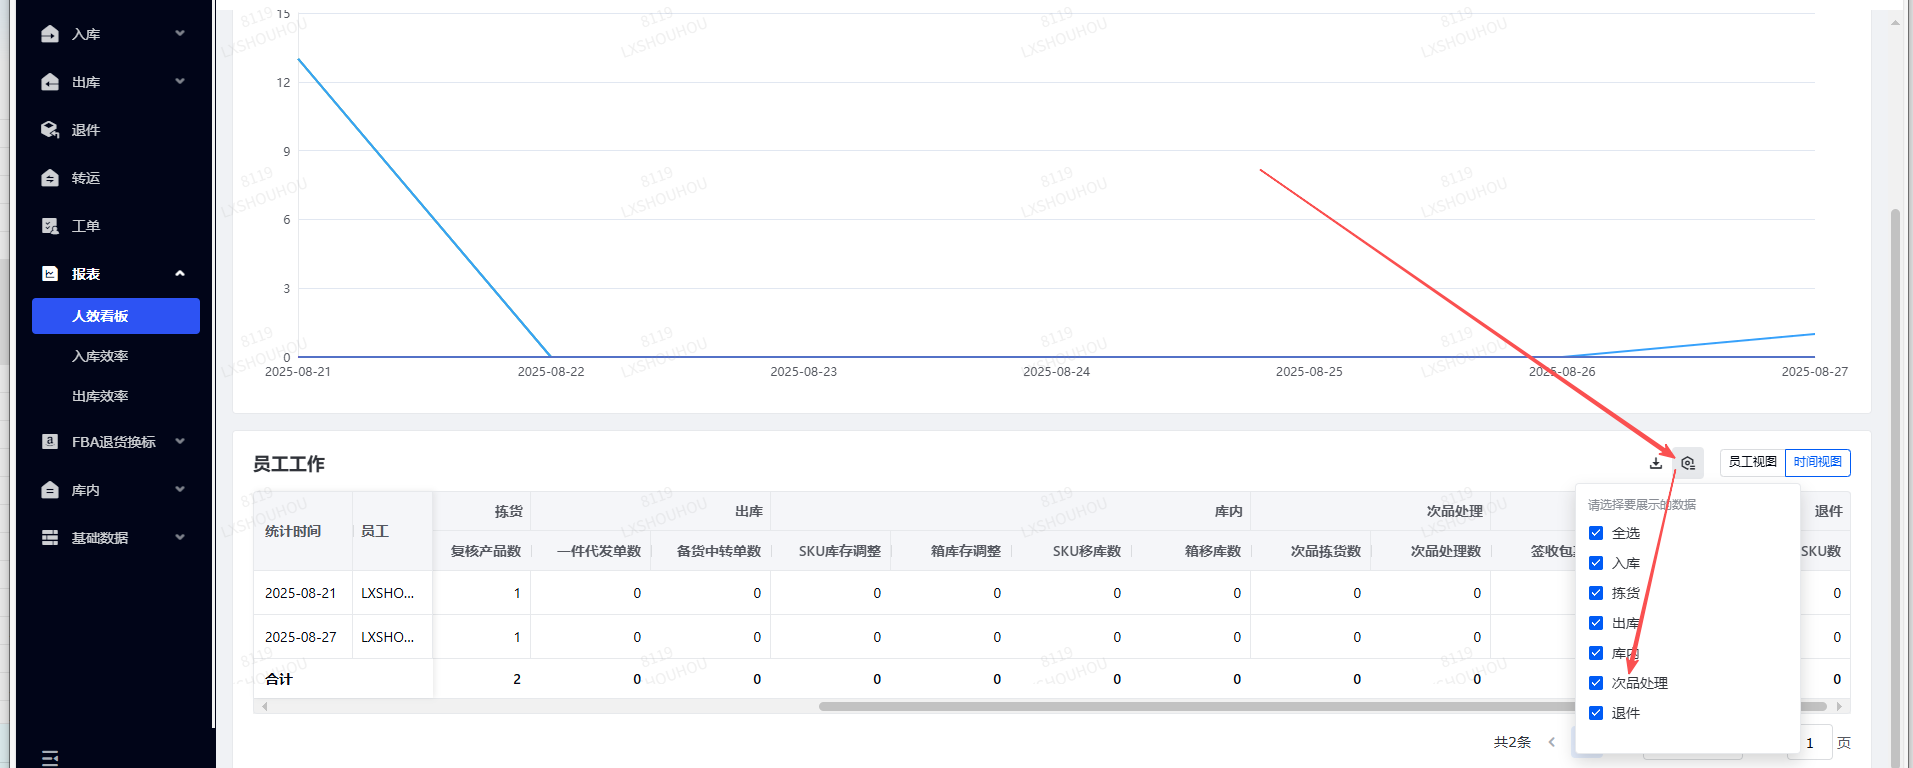Uncheck the 库内 data checkbox
The image size is (1913, 768).
coord(1596,653)
